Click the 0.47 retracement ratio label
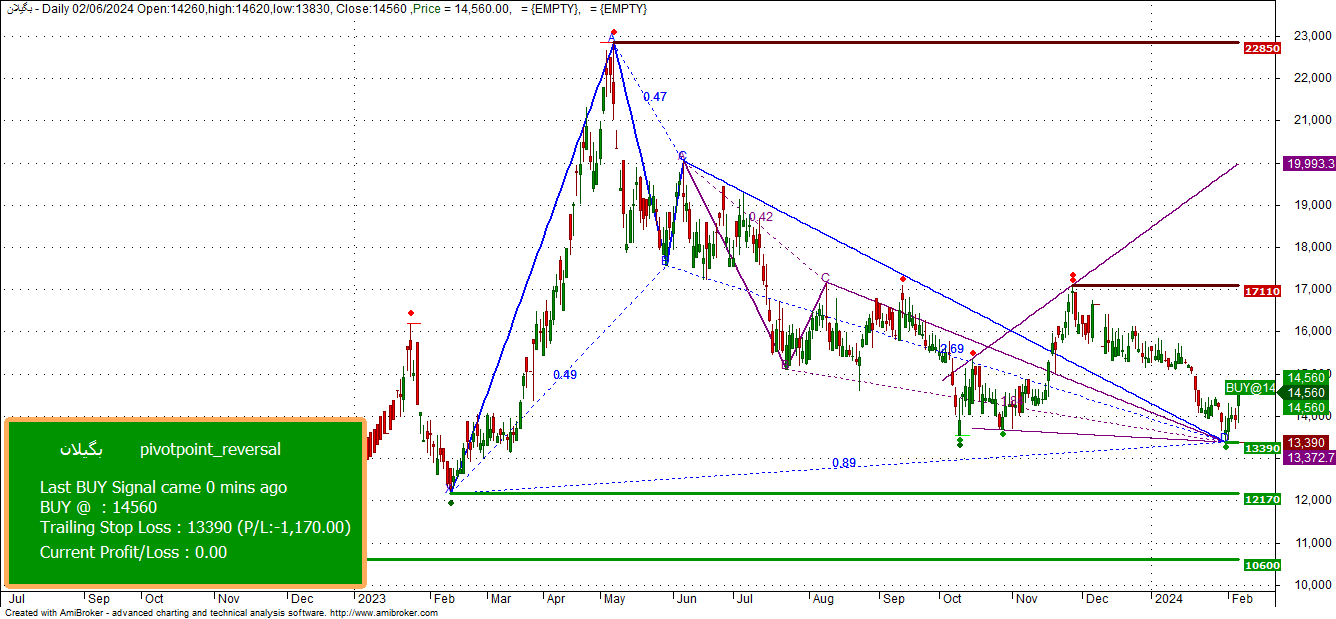Image resolution: width=1336 pixels, height=619 pixels. [655, 97]
